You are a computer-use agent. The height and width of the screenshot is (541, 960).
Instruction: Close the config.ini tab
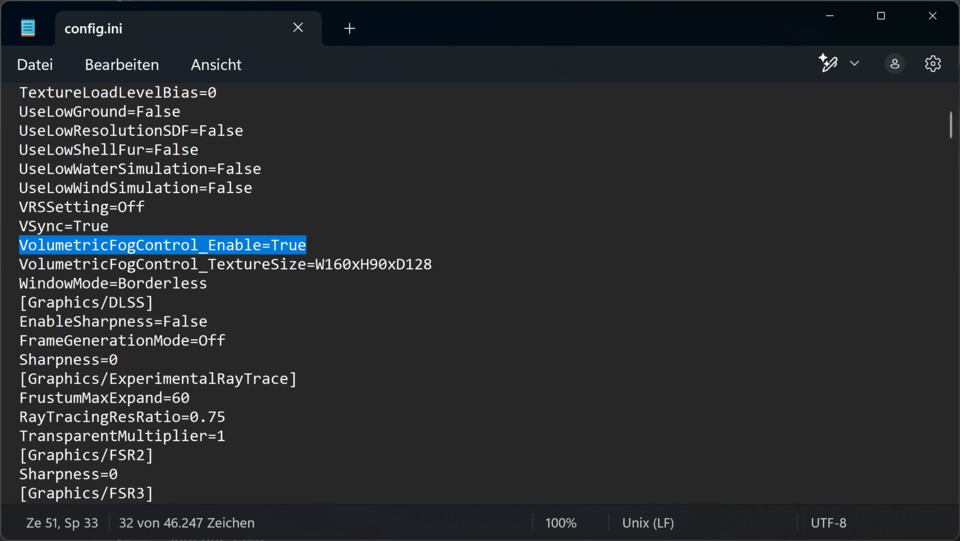(298, 28)
